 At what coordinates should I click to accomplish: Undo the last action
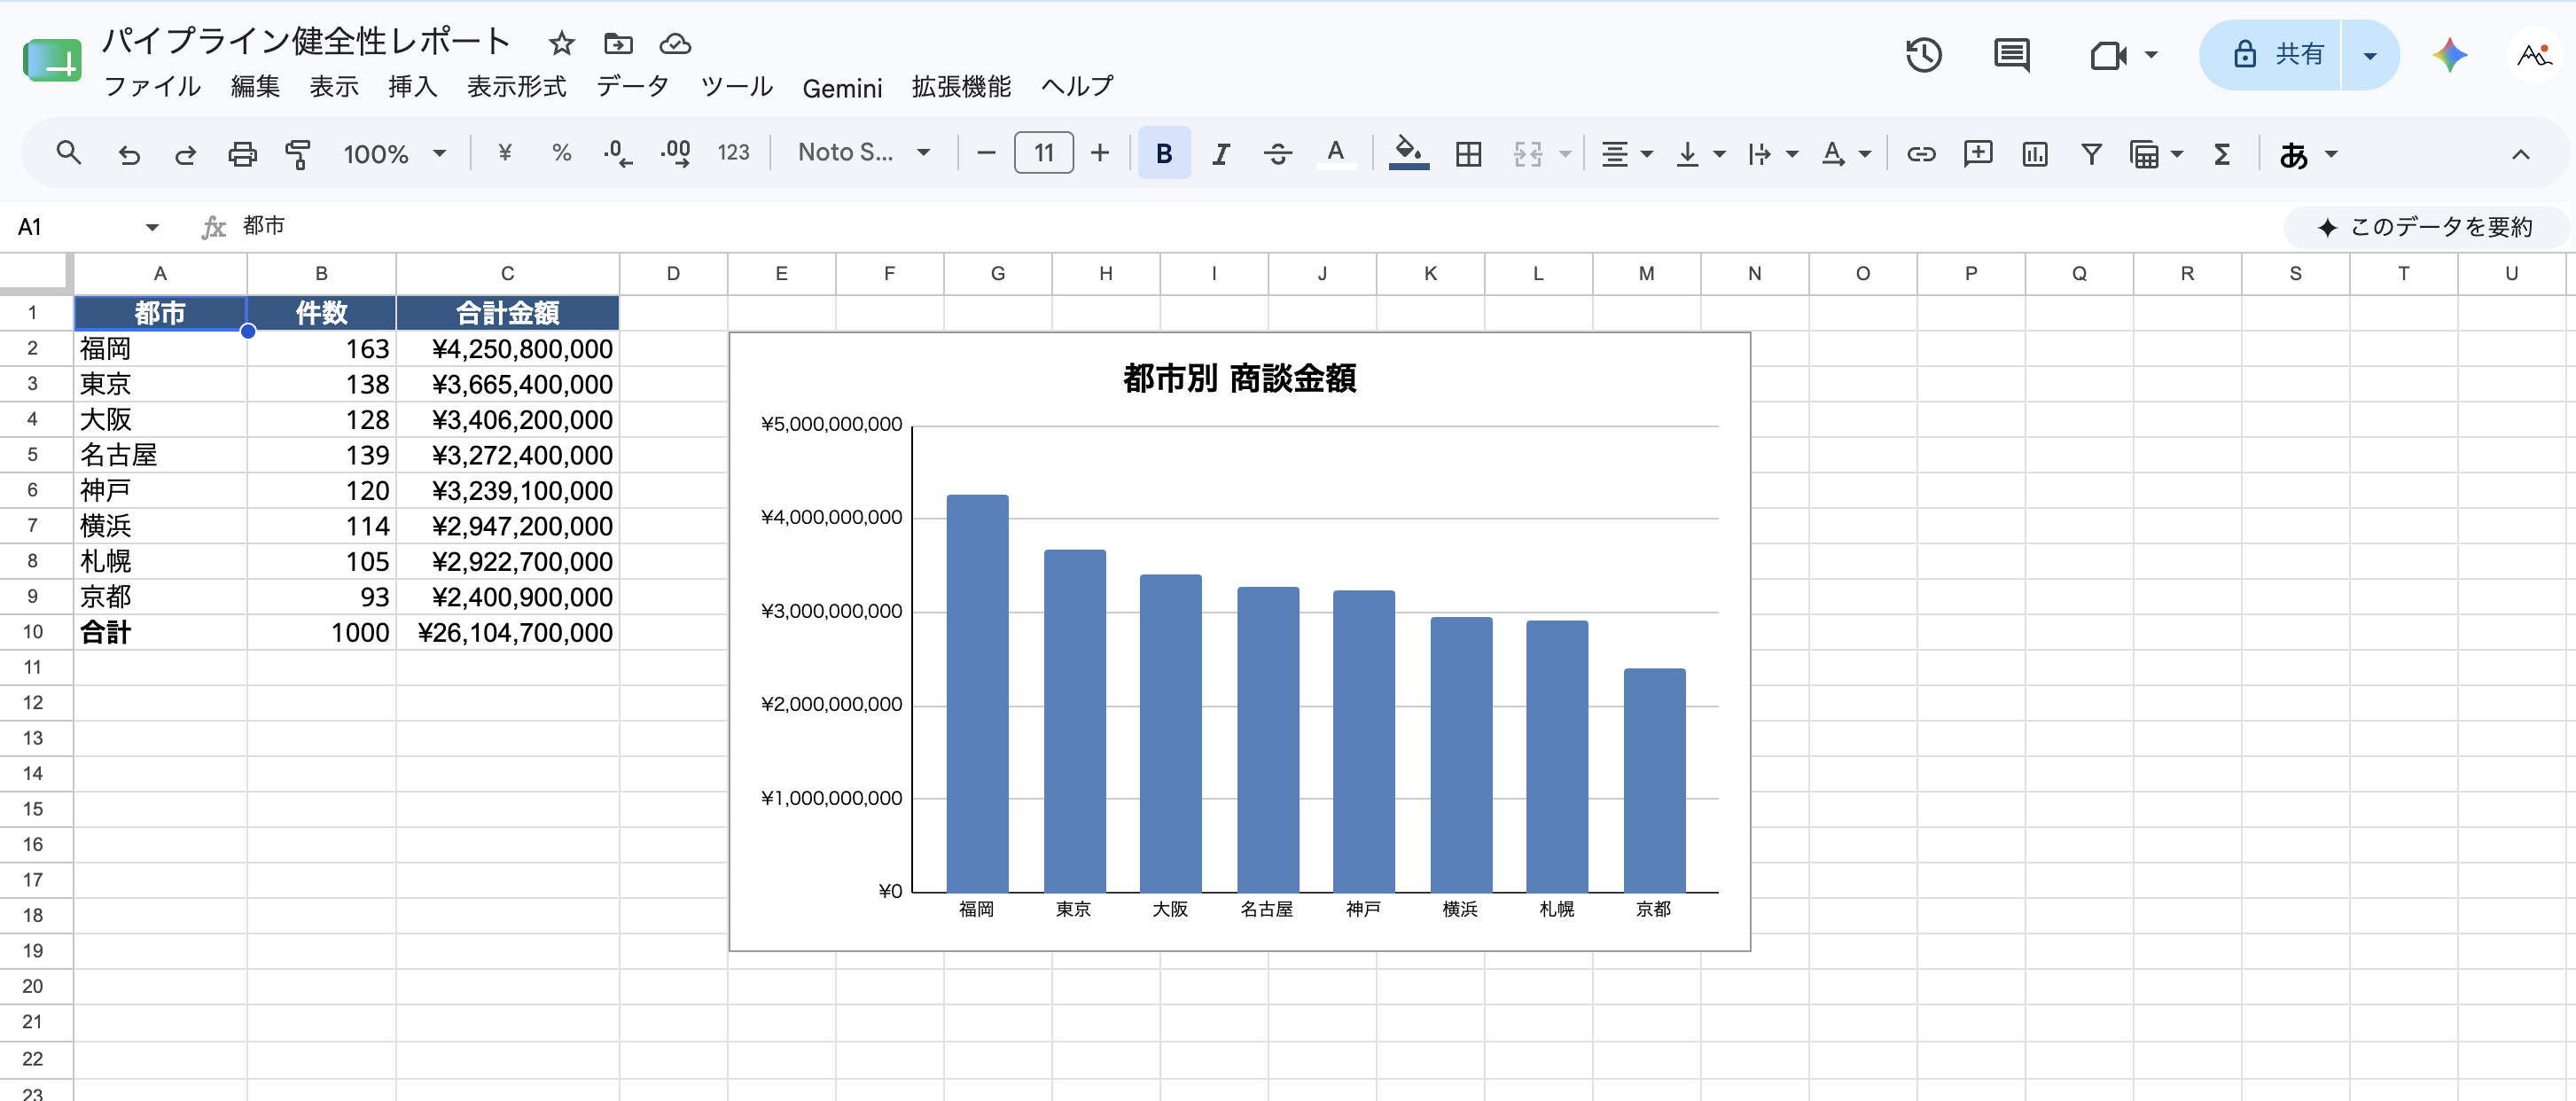[129, 153]
